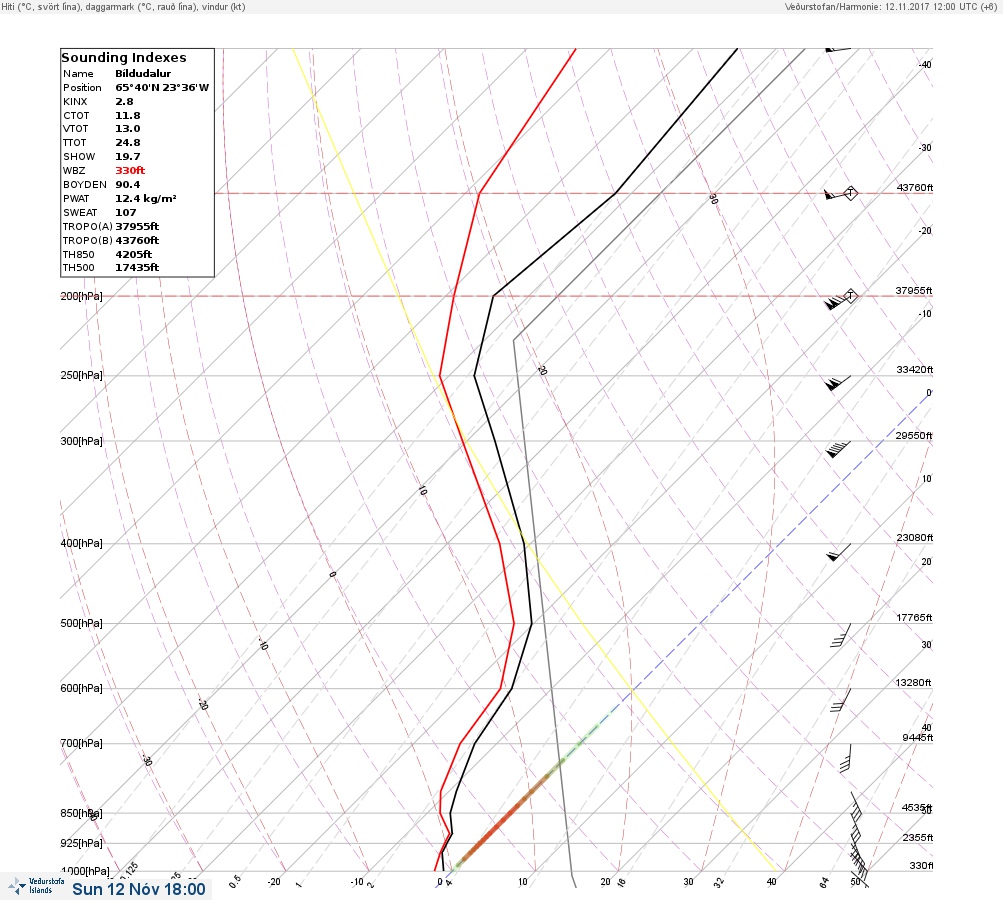The width and height of the screenshot is (1003, 900).
Task: Click the tropopause diamond marker at 43760ft
Action: [x=850, y=193]
